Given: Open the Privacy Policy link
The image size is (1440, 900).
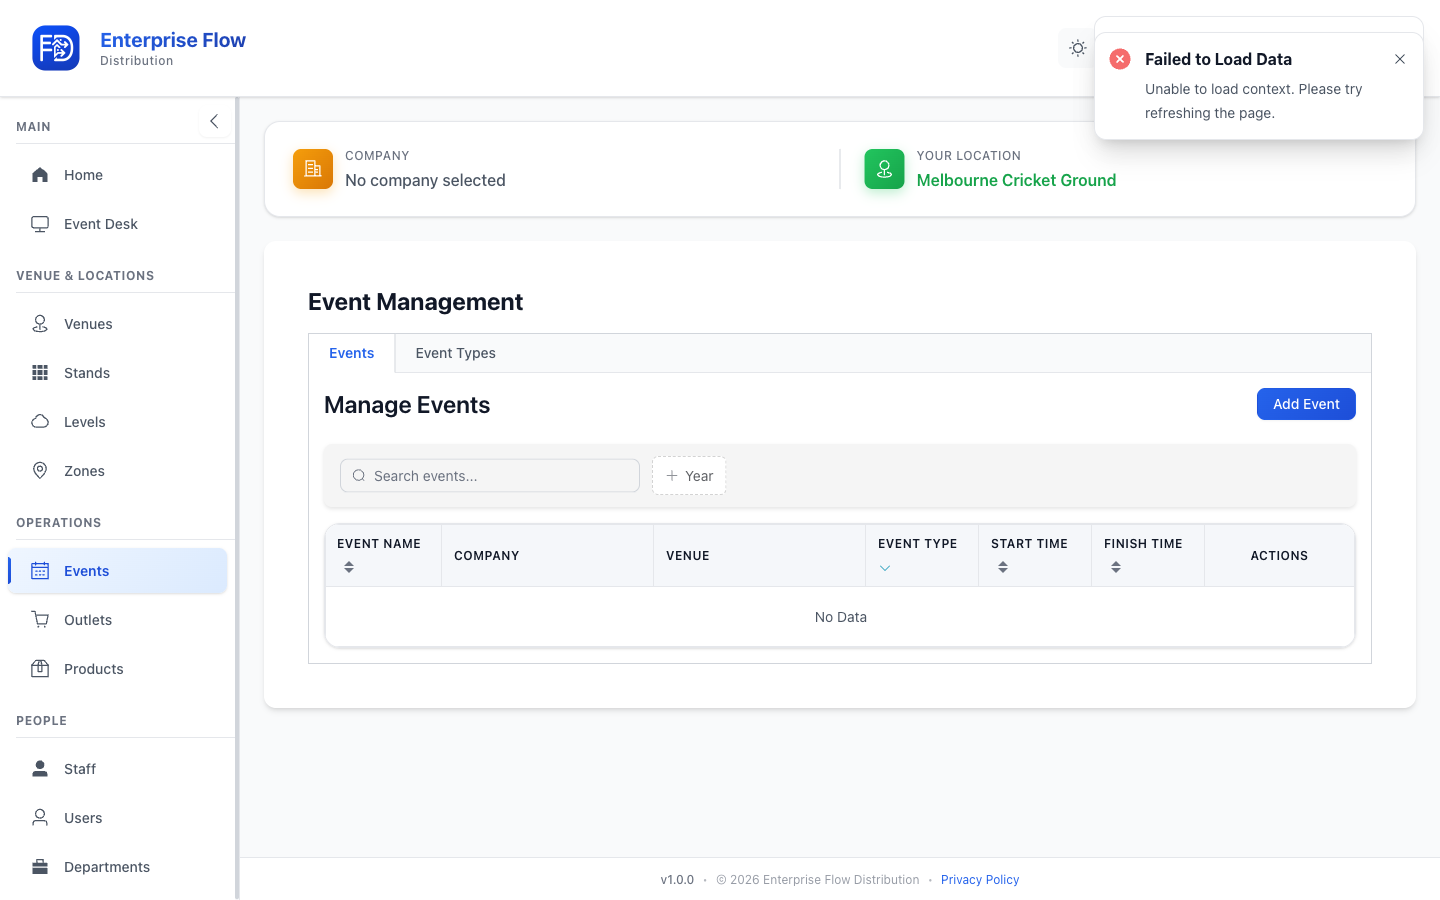Looking at the screenshot, I should 980,880.
